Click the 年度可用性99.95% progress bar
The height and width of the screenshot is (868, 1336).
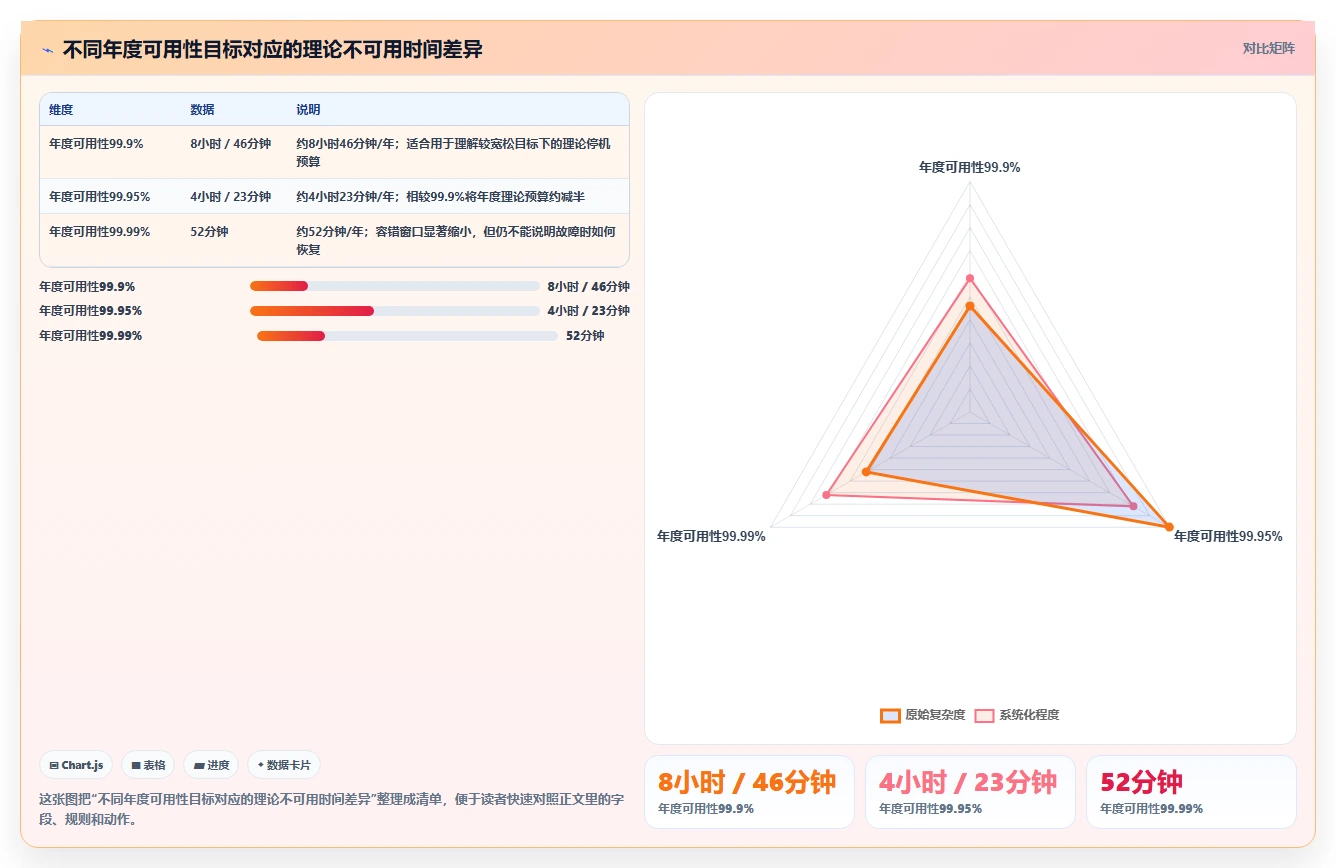pyautogui.click(x=394, y=311)
